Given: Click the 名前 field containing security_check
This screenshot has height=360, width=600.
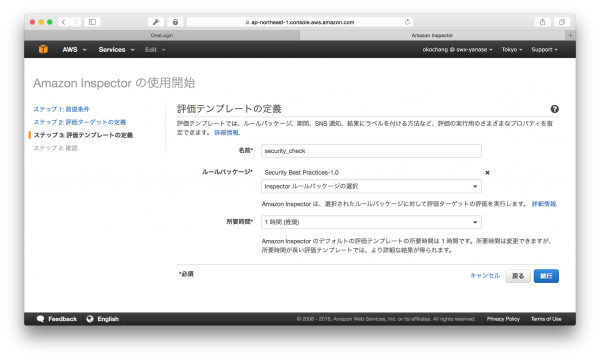Looking at the screenshot, I should click(x=371, y=151).
